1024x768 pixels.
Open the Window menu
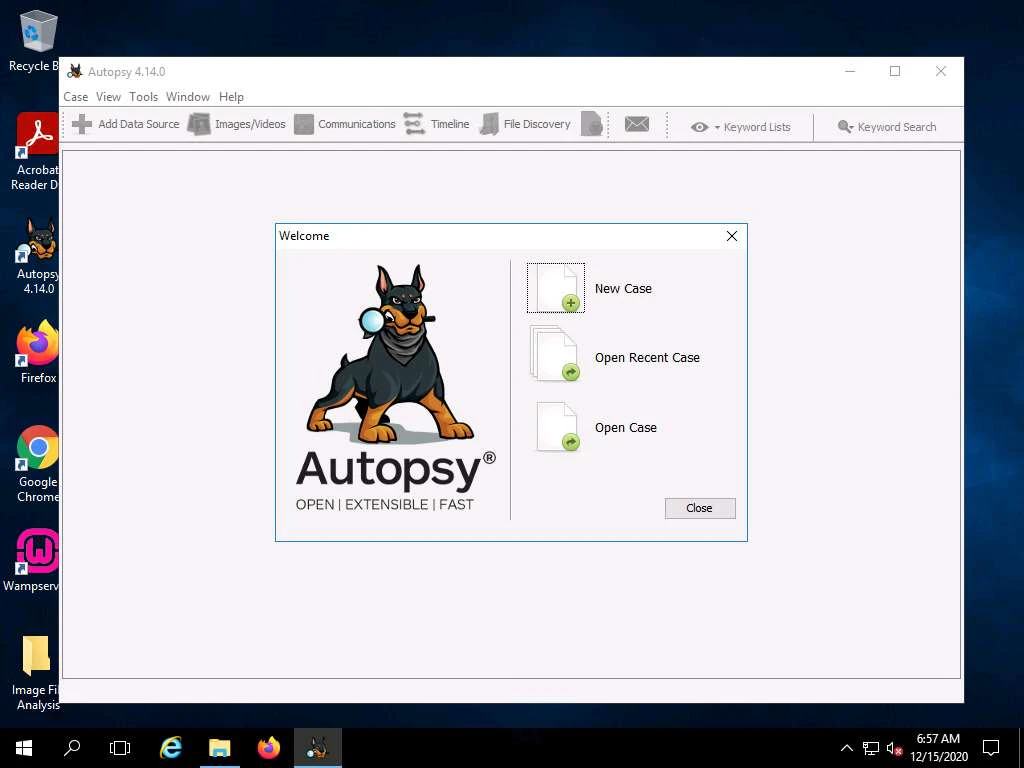coord(188,97)
